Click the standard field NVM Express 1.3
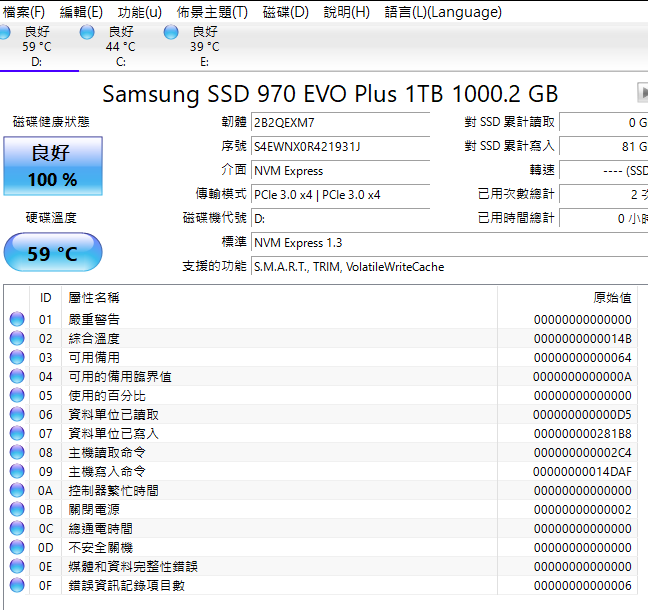Viewport: 648px width, 610px height. point(450,243)
